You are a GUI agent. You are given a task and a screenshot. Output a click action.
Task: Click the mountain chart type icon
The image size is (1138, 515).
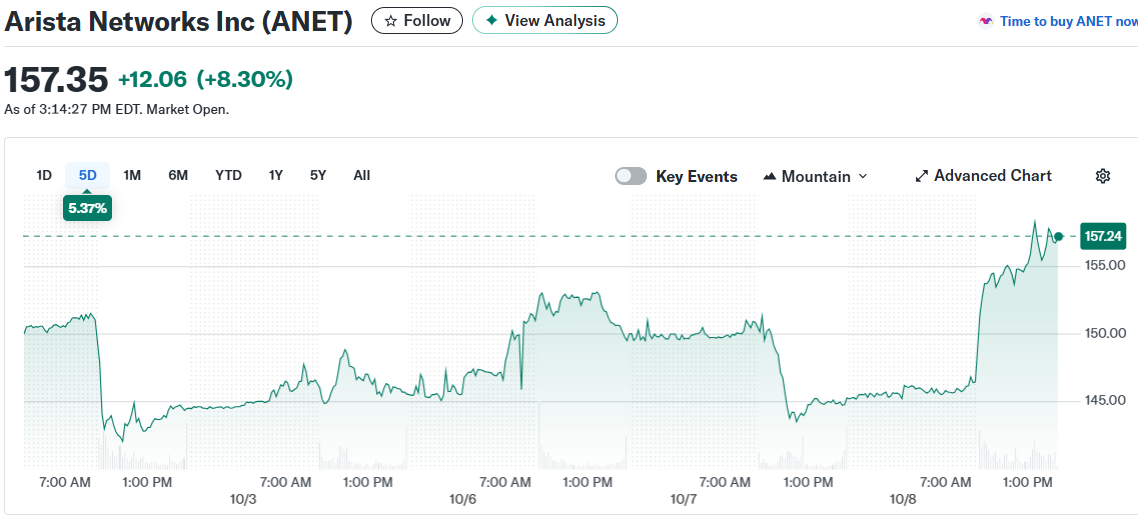point(769,177)
